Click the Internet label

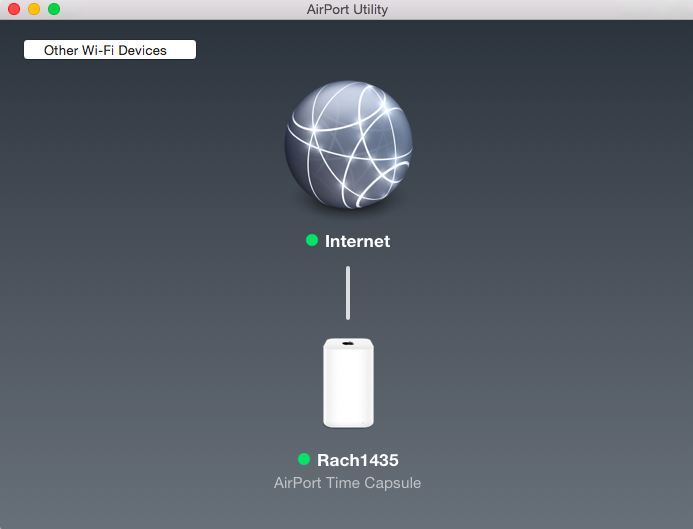tap(357, 241)
